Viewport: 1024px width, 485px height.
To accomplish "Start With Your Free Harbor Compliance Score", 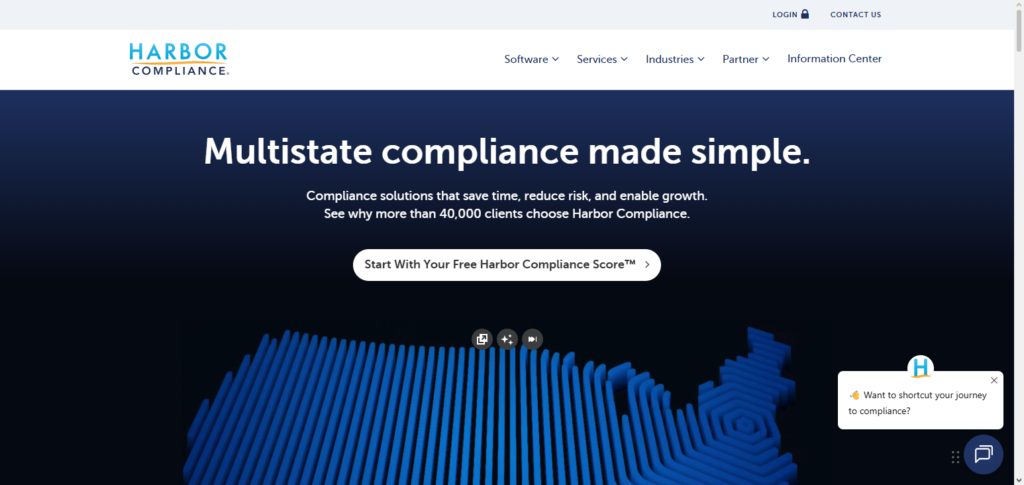I will pos(506,265).
